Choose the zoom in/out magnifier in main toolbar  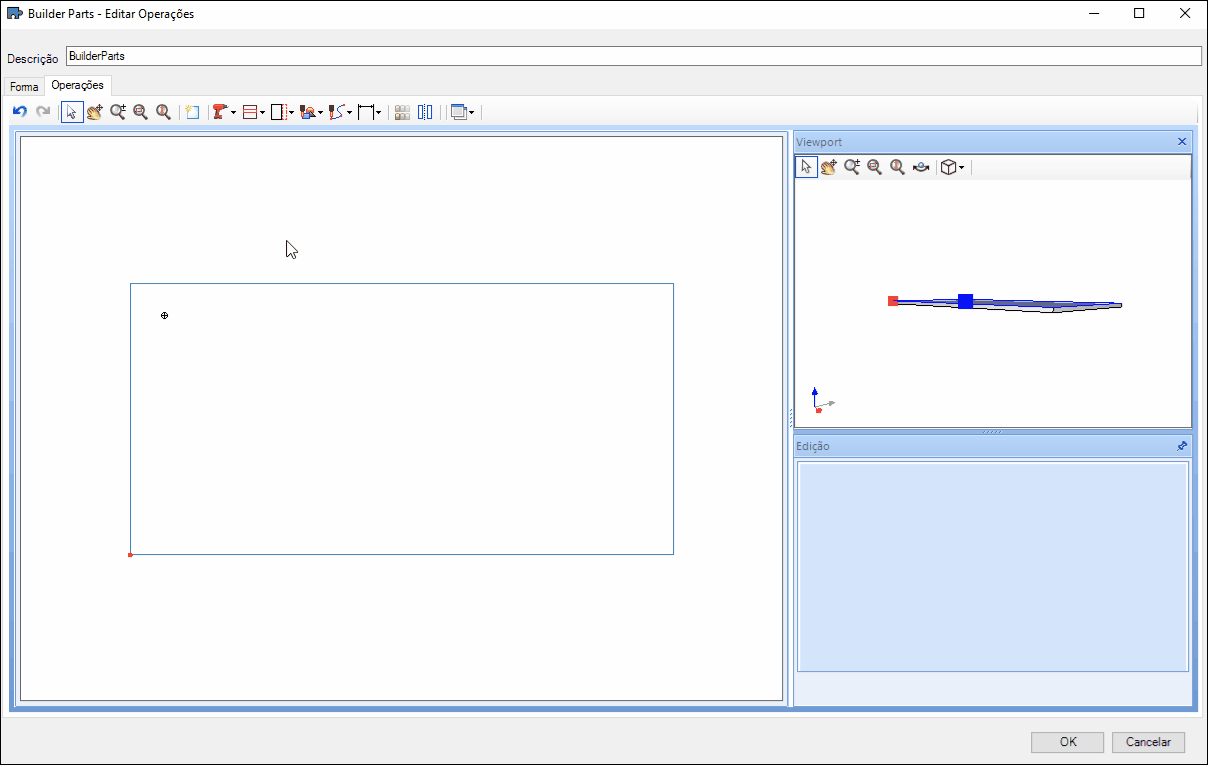pos(118,112)
